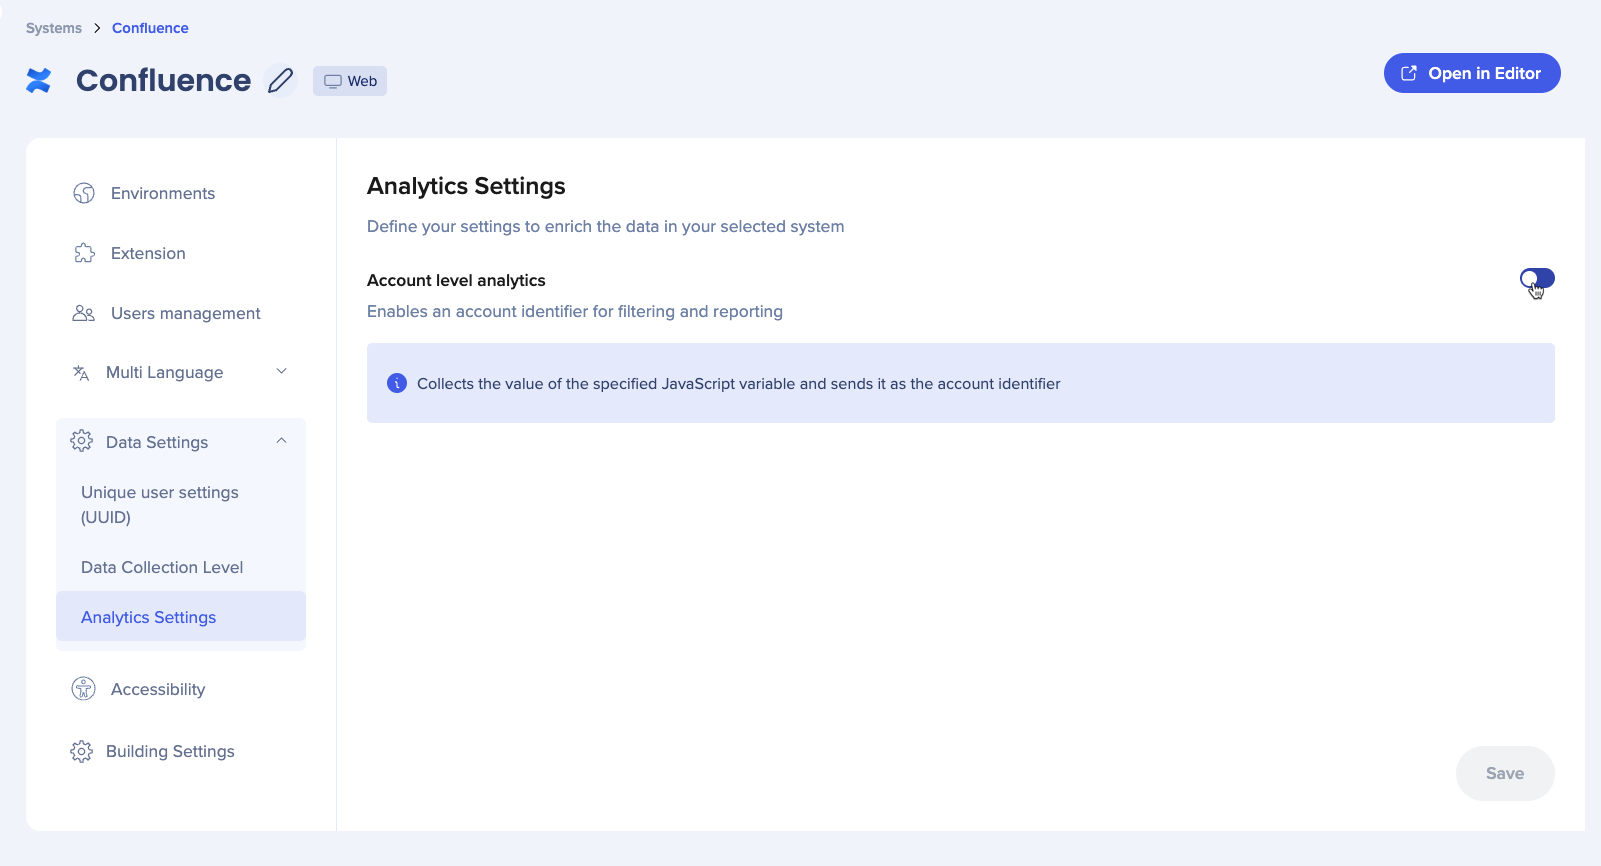The width and height of the screenshot is (1601, 866).
Task: Go to Systems breadcrumb link
Action: click(54, 28)
